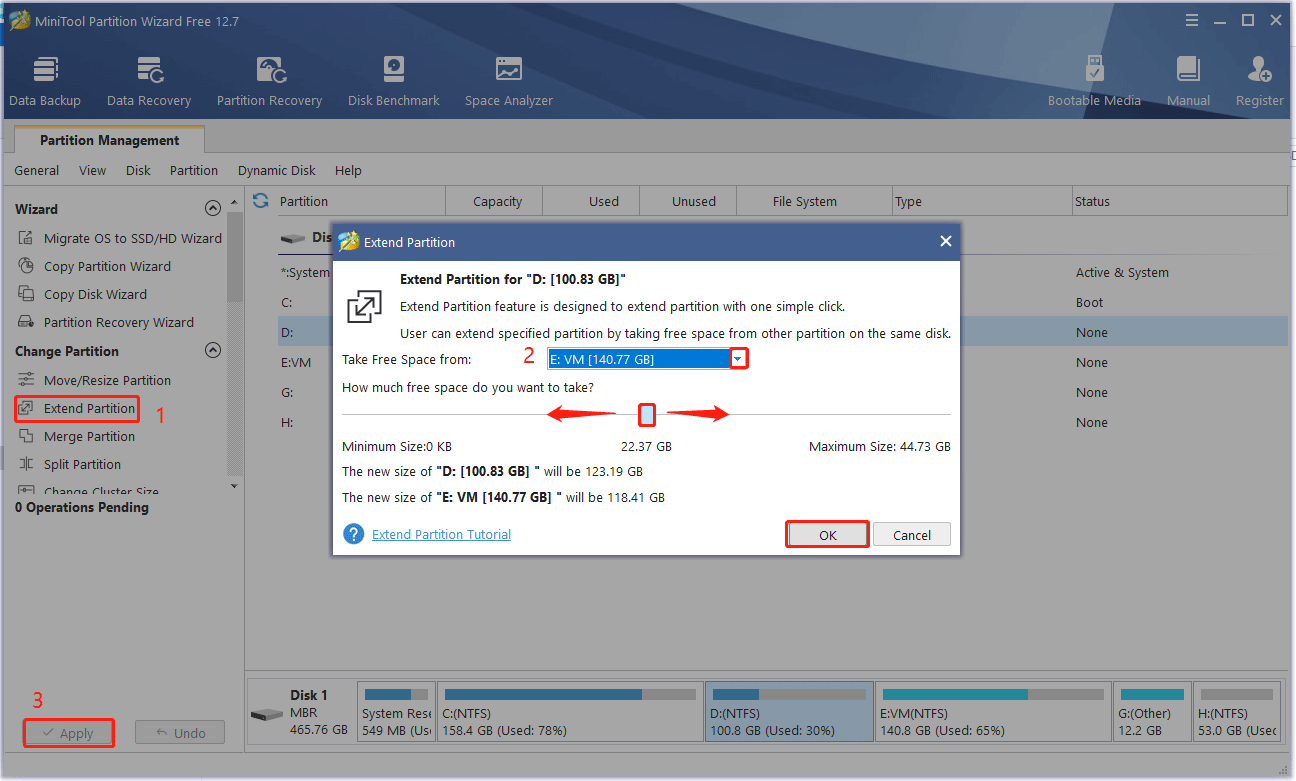Click Cancel in Extend Partition dialog
The height and width of the screenshot is (781, 1296).
click(912, 535)
